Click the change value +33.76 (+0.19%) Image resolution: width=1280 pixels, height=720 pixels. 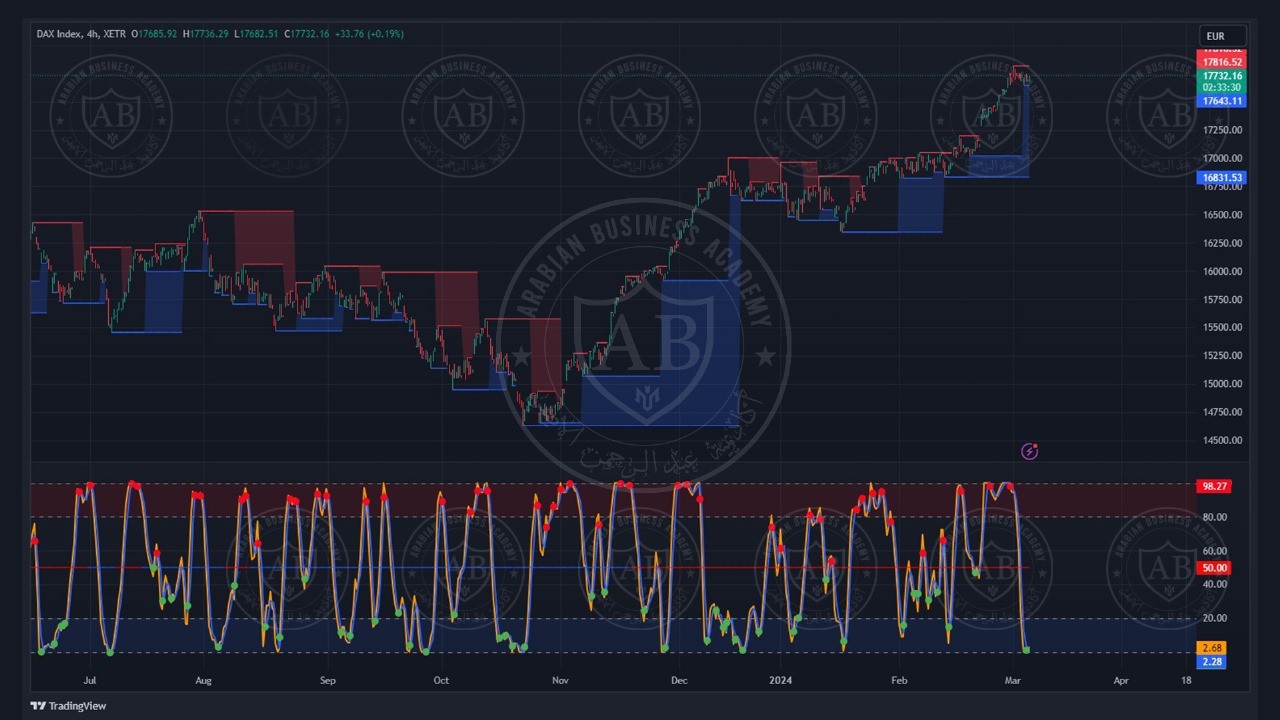[369, 34]
